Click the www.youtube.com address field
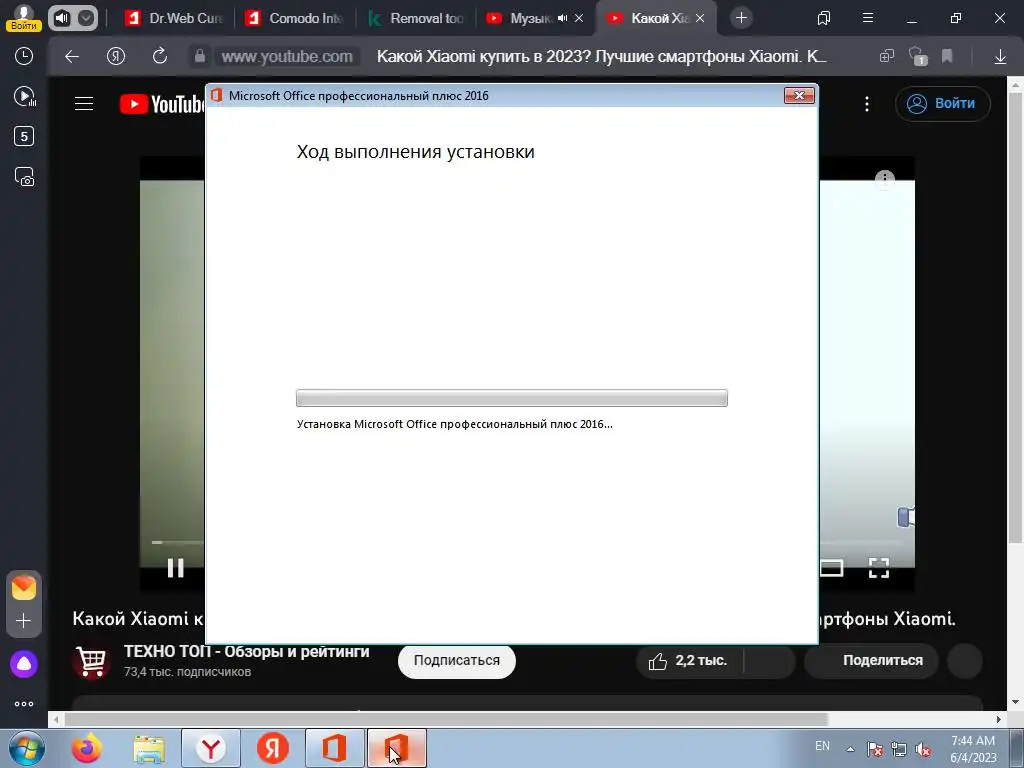The width and height of the screenshot is (1024, 768). point(287,57)
